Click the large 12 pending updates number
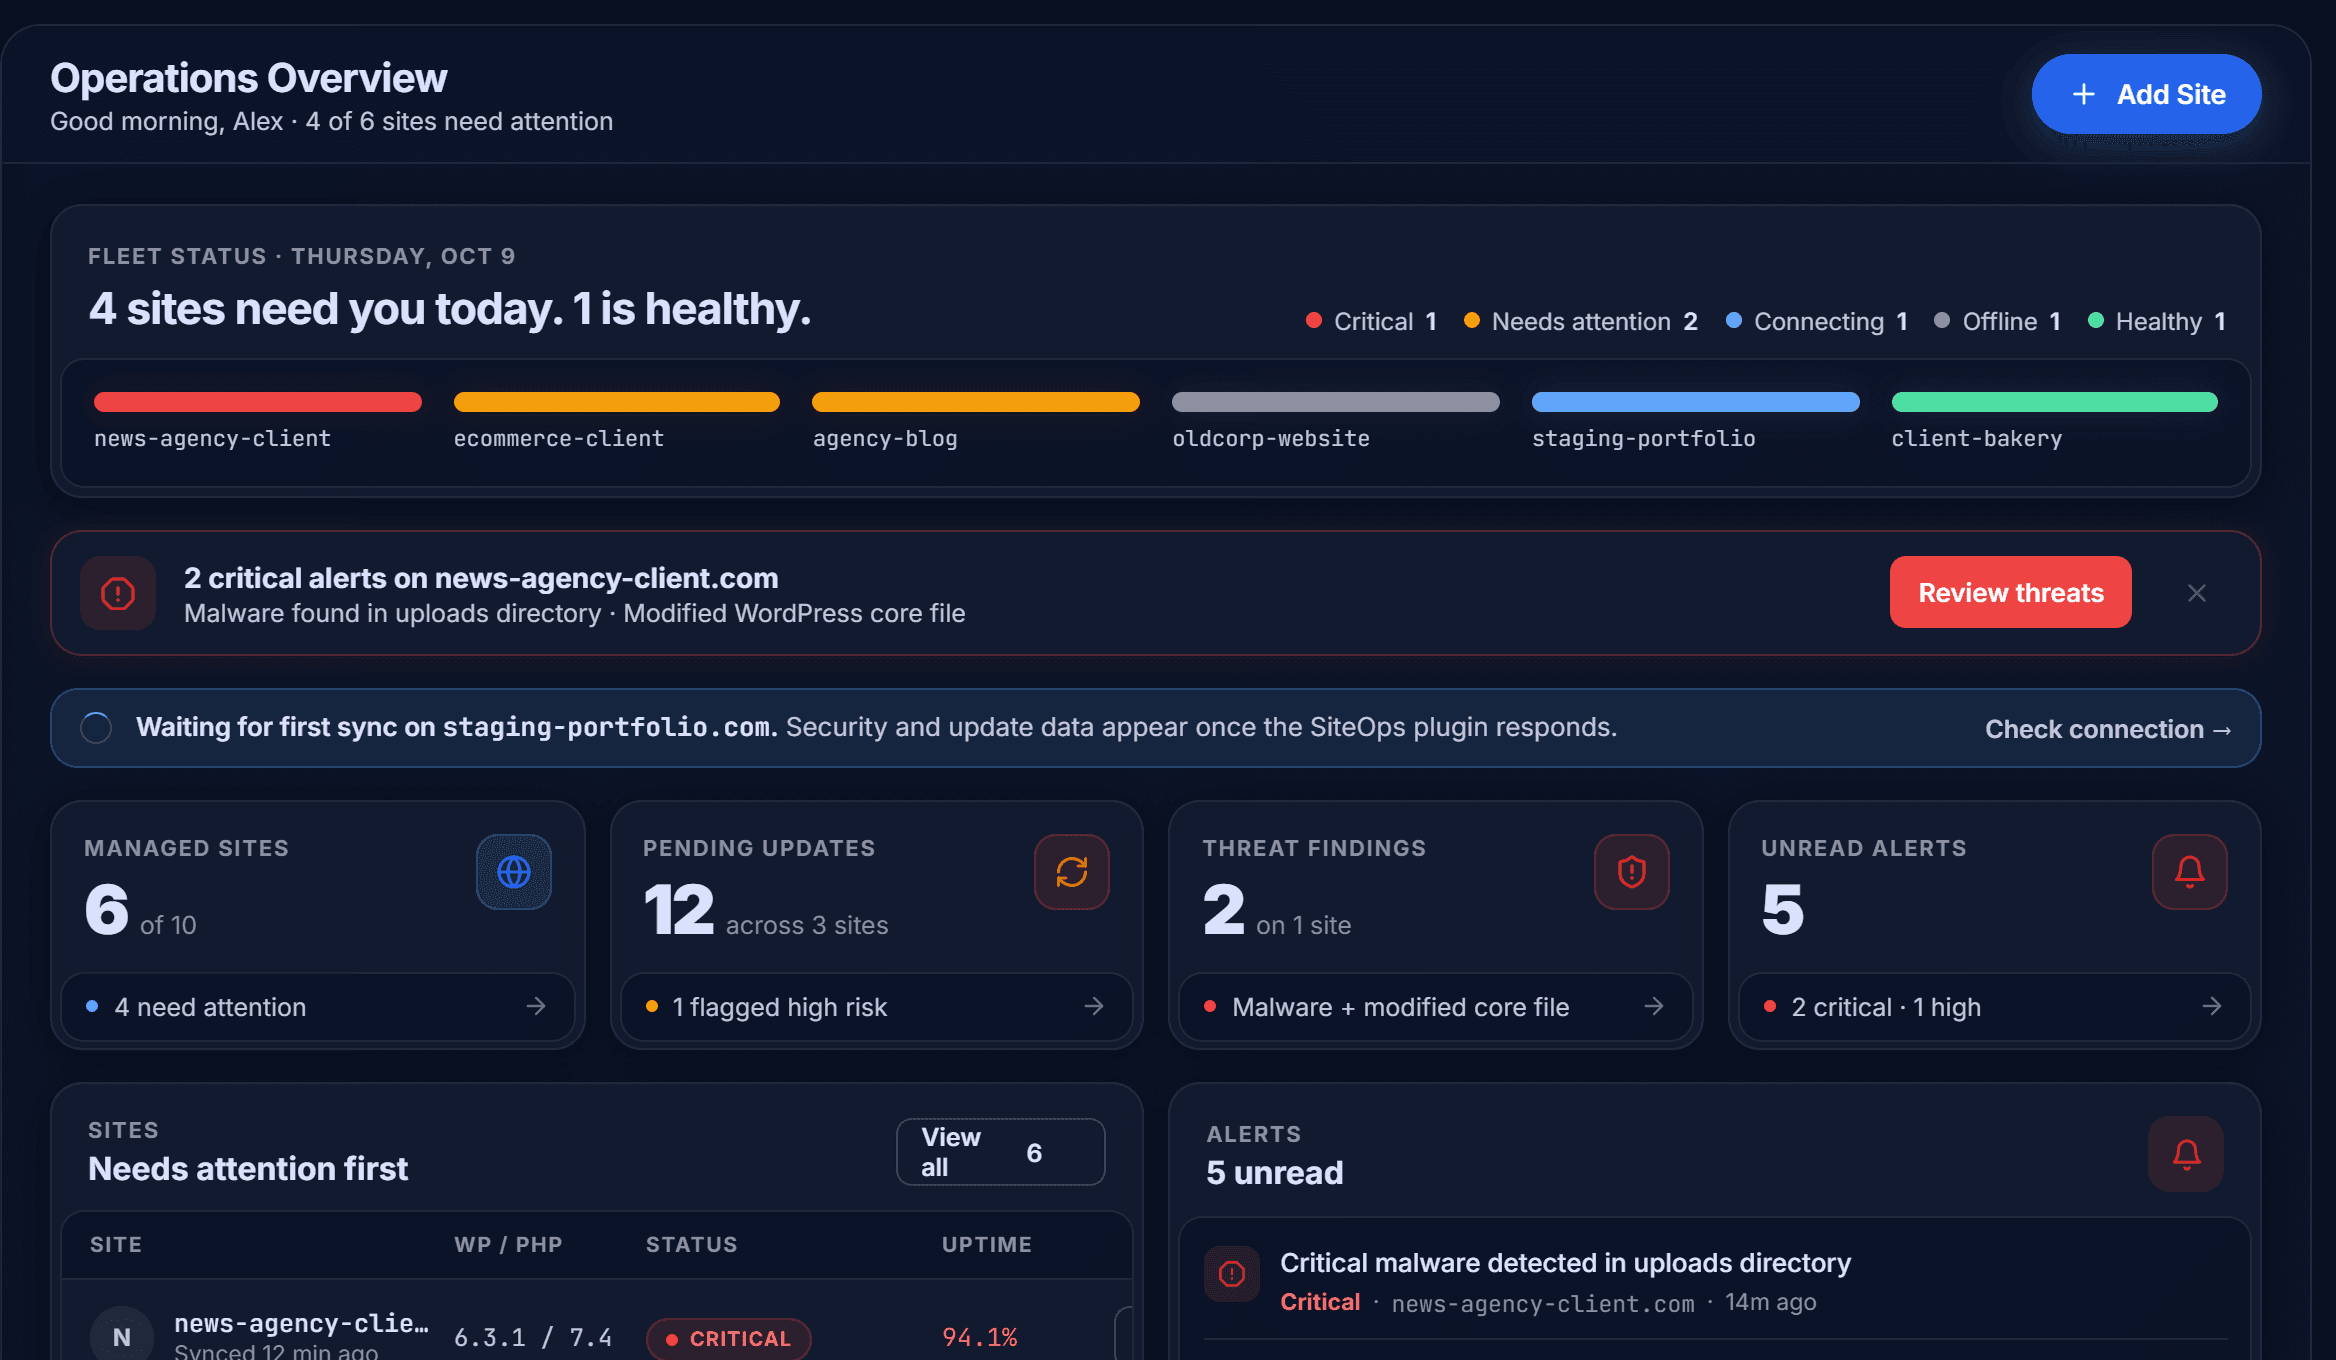 [x=679, y=910]
